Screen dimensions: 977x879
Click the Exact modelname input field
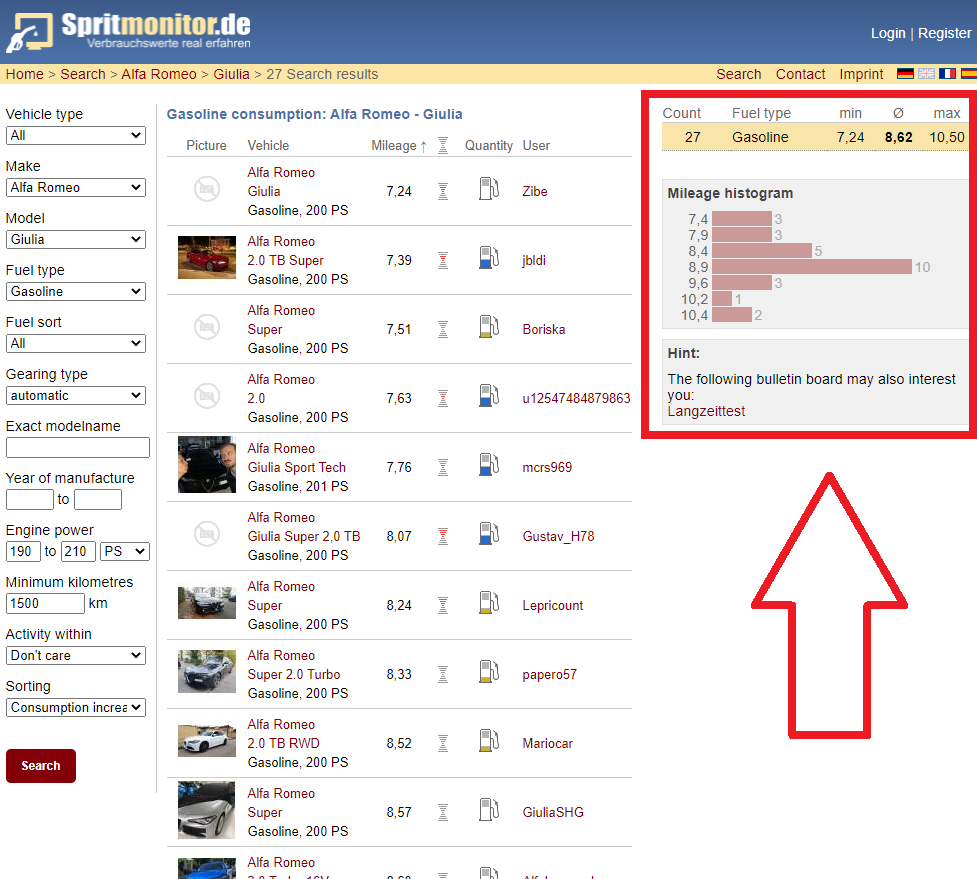(x=78, y=447)
